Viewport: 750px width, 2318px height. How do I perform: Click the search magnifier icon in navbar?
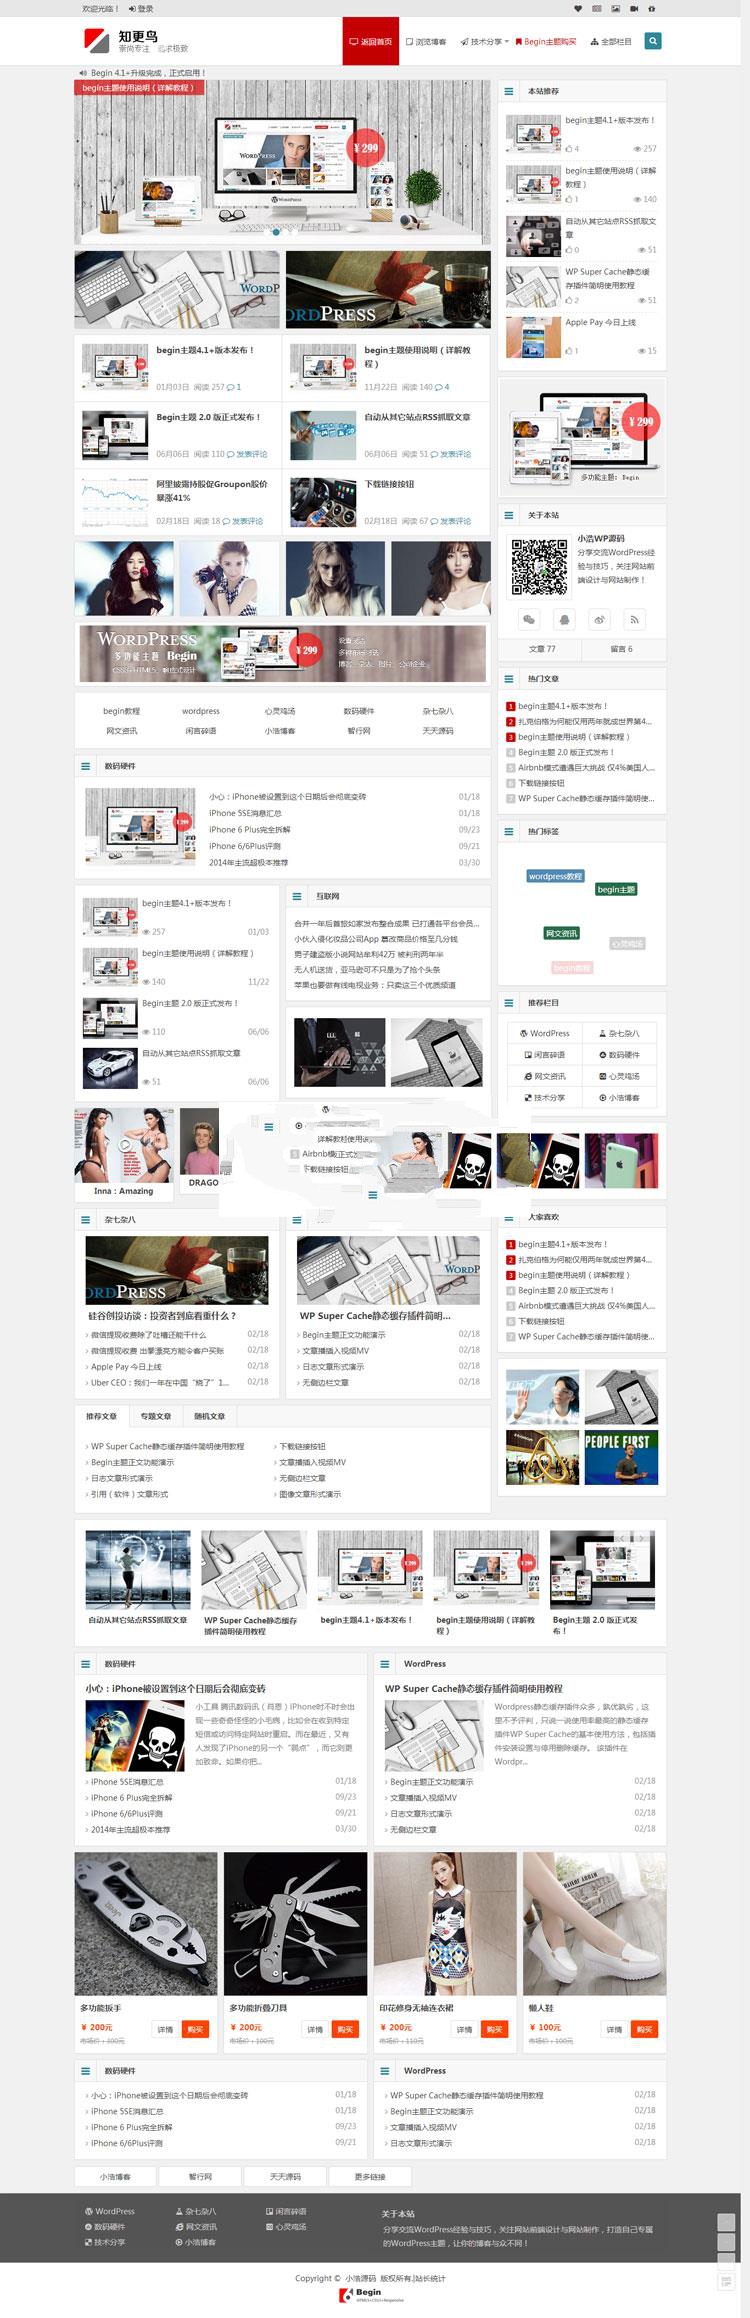coord(652,41)
